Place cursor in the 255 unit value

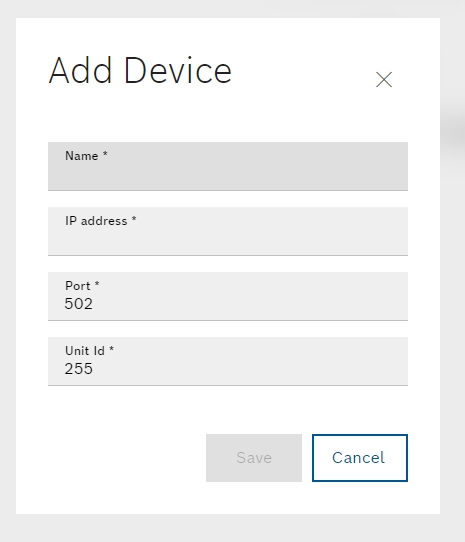(x=78, y=369)
